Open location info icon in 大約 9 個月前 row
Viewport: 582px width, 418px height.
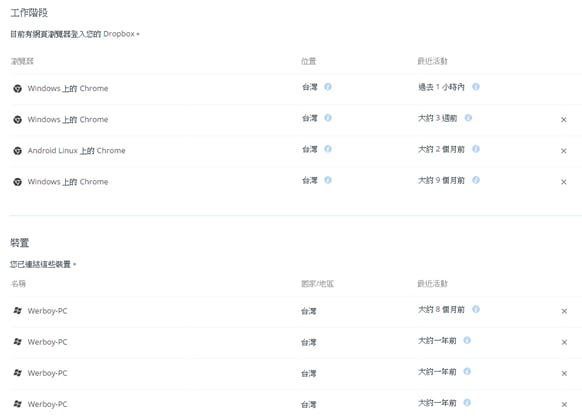point(328,180)
